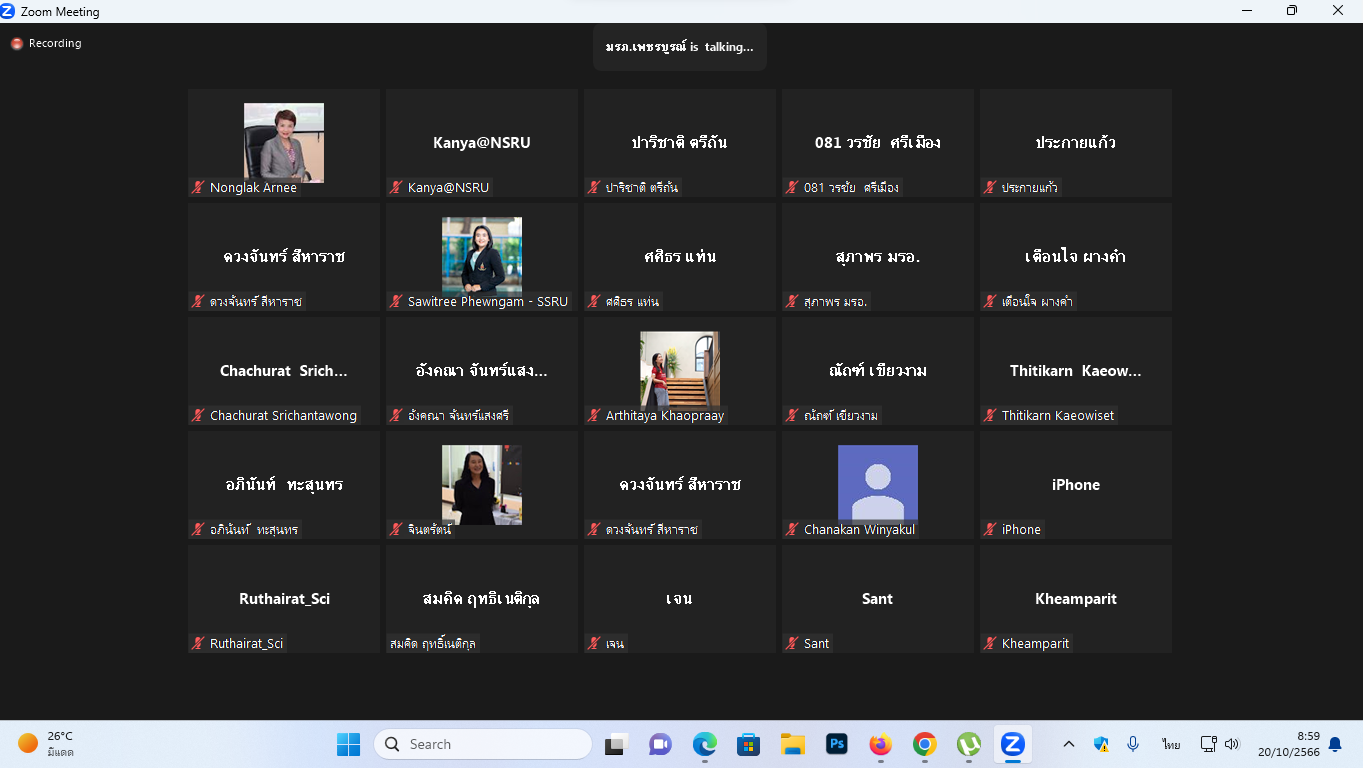Open Google Chrome in the taskbar
The height and width of the screenshot is (768, 1363).
pyautogui.click(x=924, y=744)
